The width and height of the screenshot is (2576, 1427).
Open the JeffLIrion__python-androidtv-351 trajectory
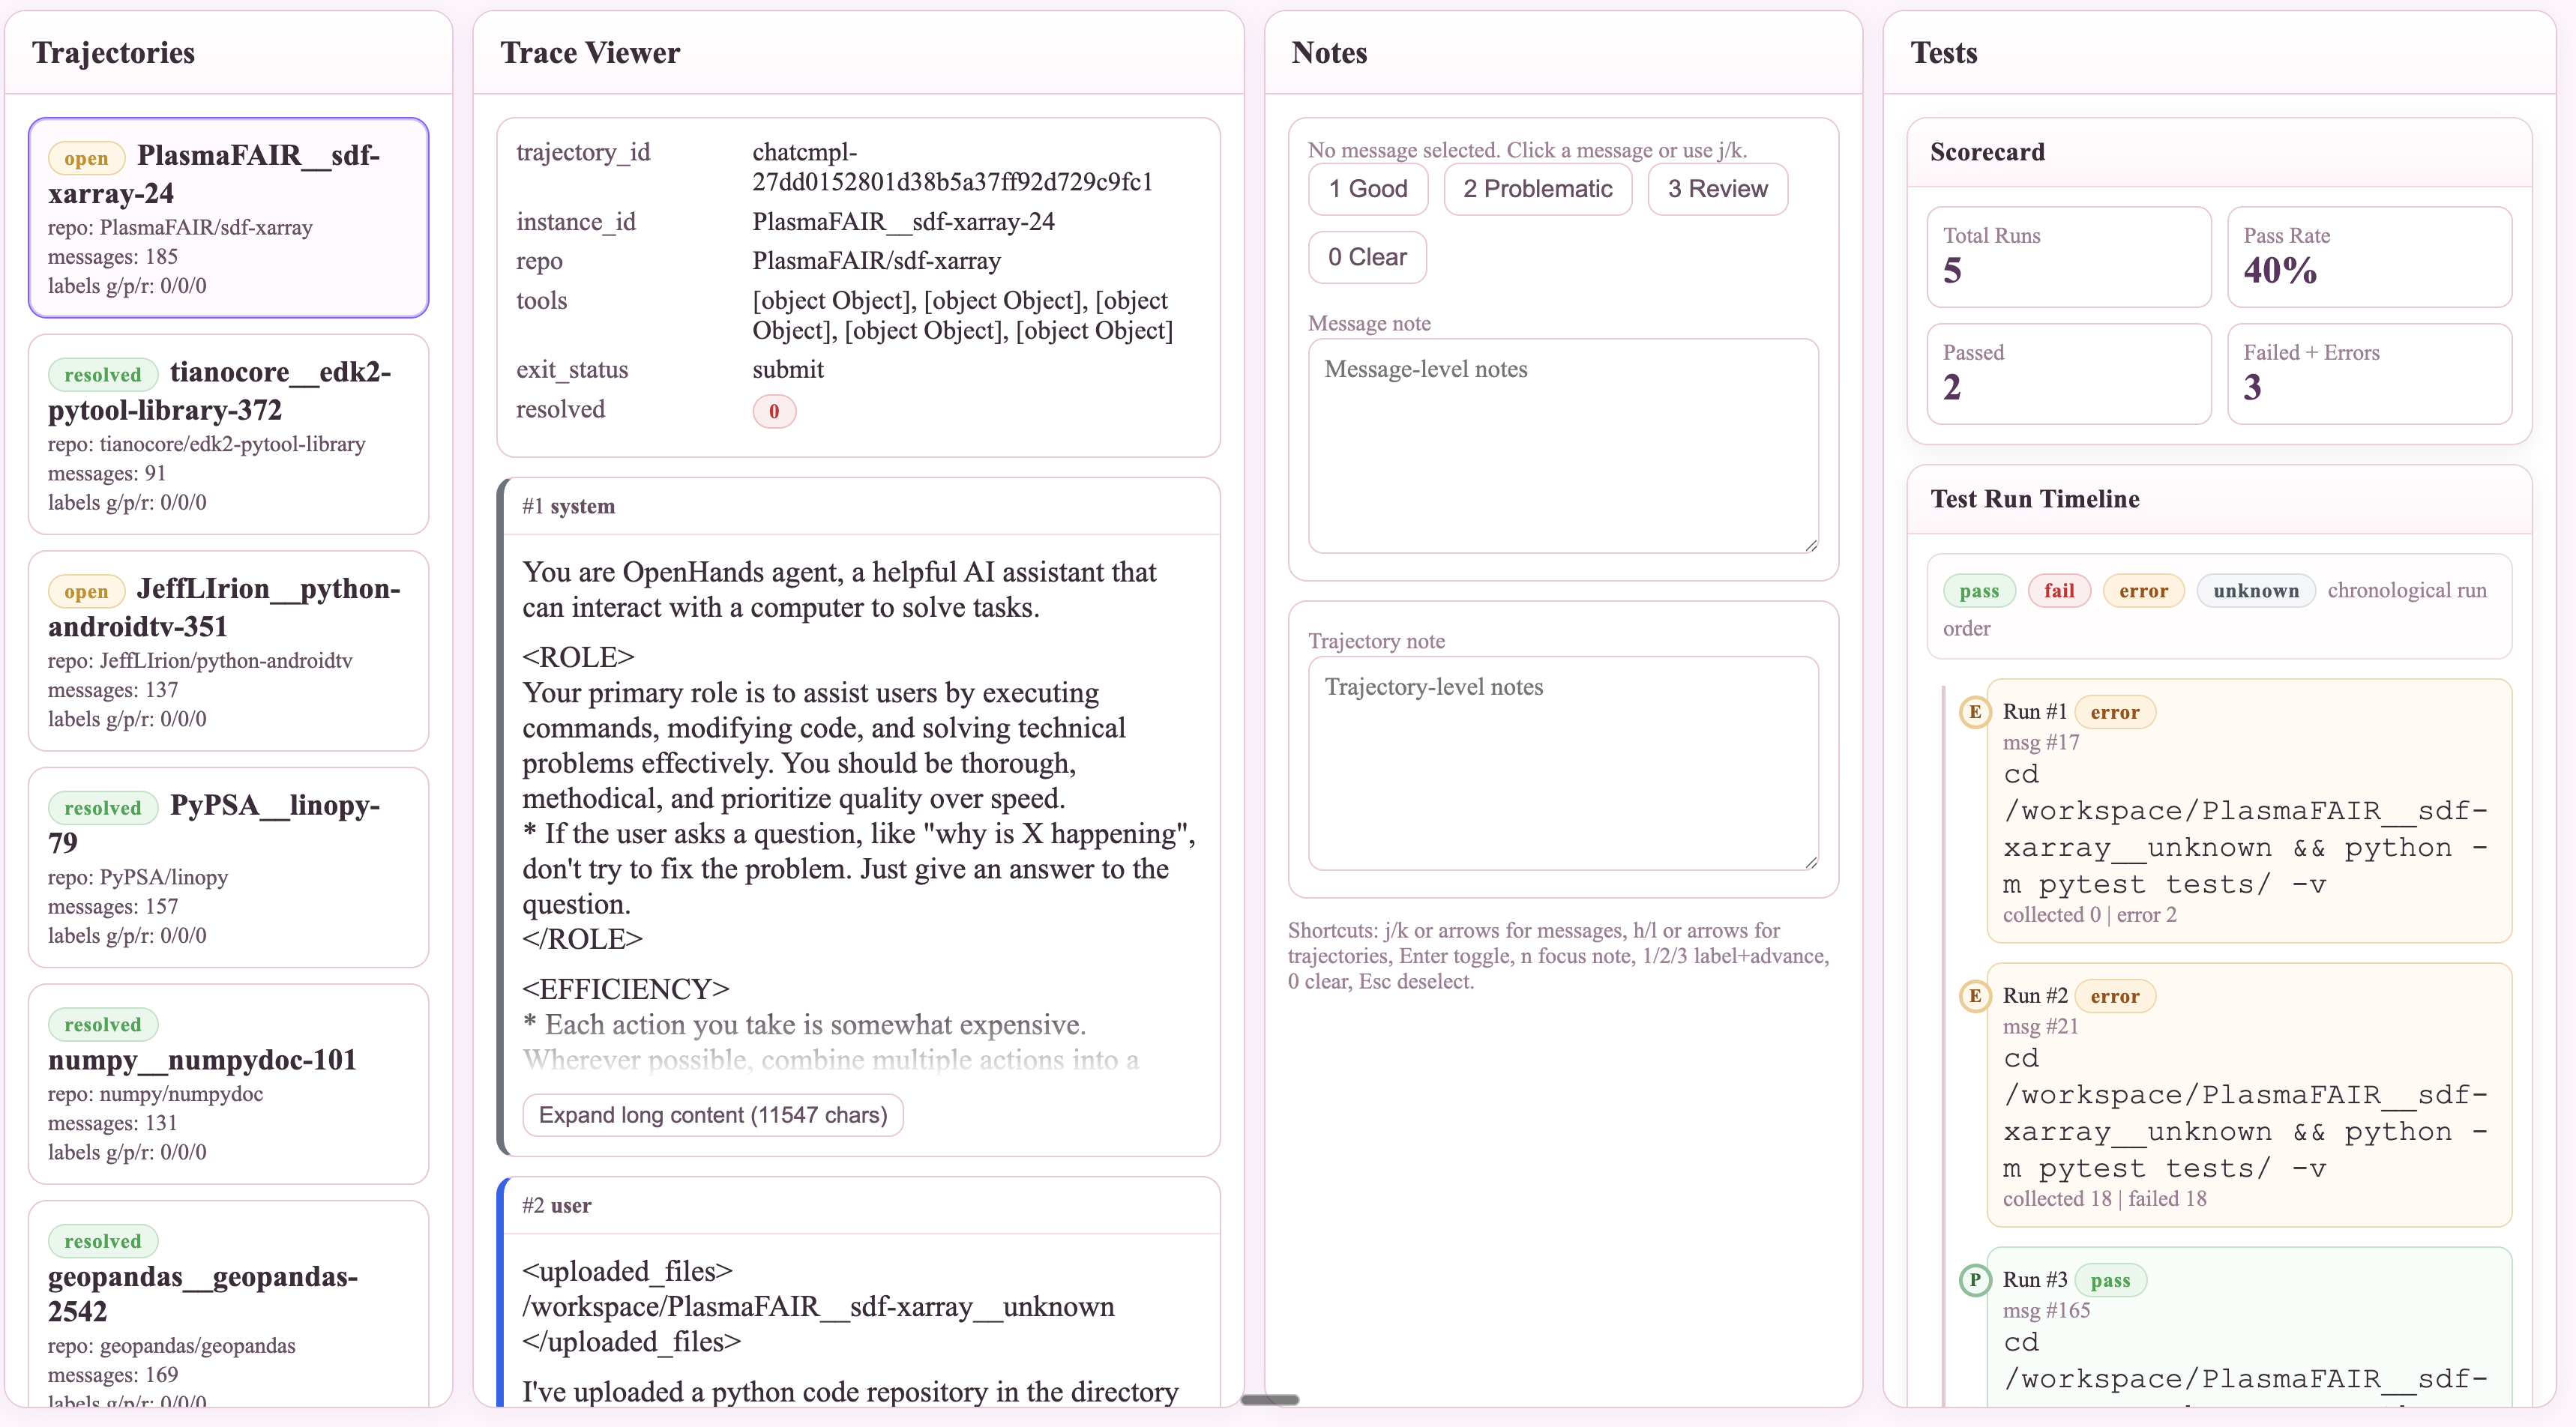pos(228,651)
